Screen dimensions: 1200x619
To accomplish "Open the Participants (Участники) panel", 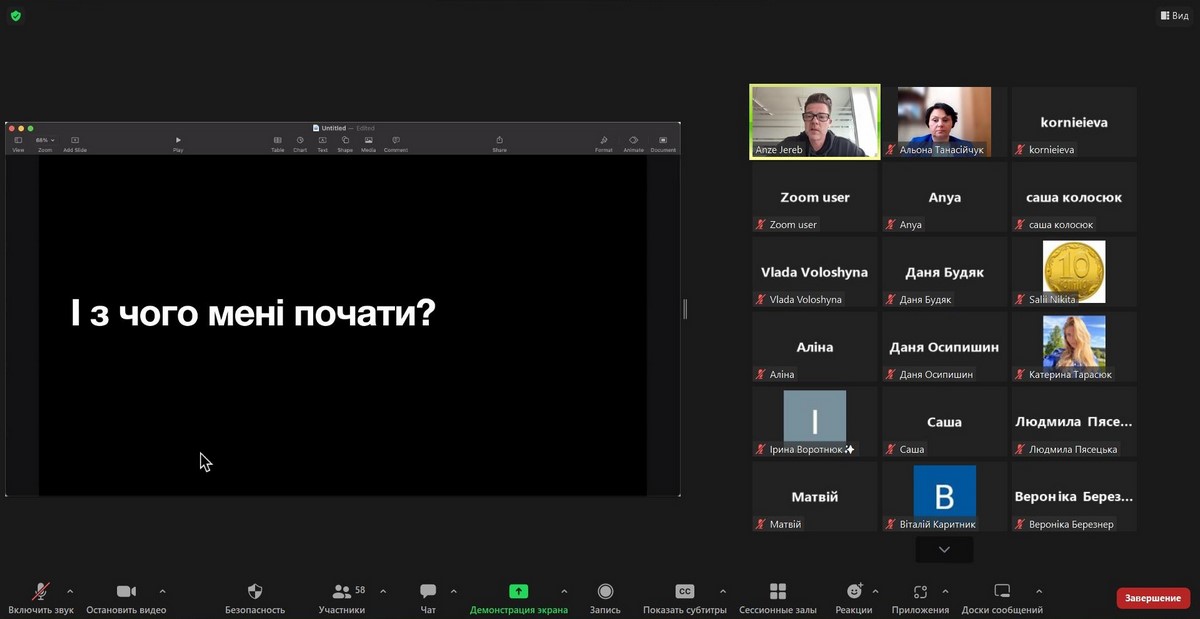I will point(342,592).
